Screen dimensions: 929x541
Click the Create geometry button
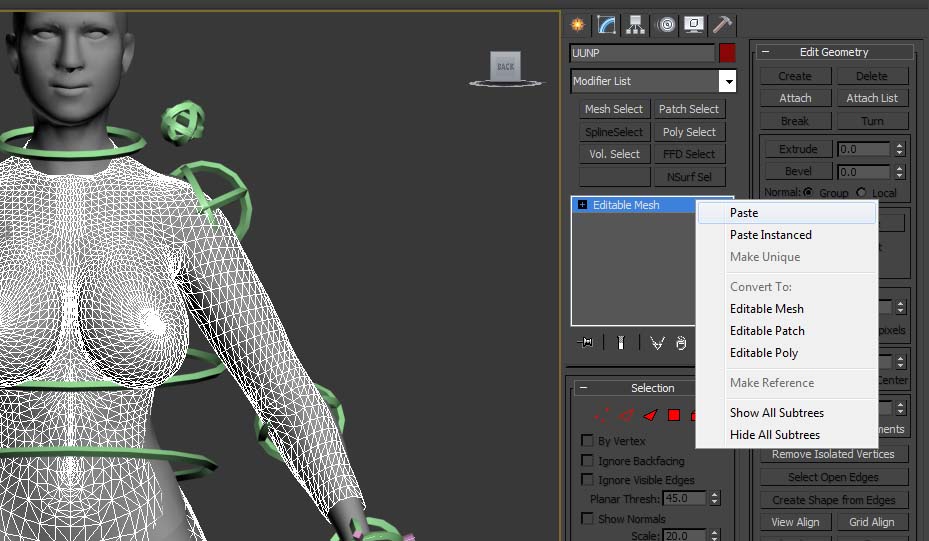pos(795,76)
